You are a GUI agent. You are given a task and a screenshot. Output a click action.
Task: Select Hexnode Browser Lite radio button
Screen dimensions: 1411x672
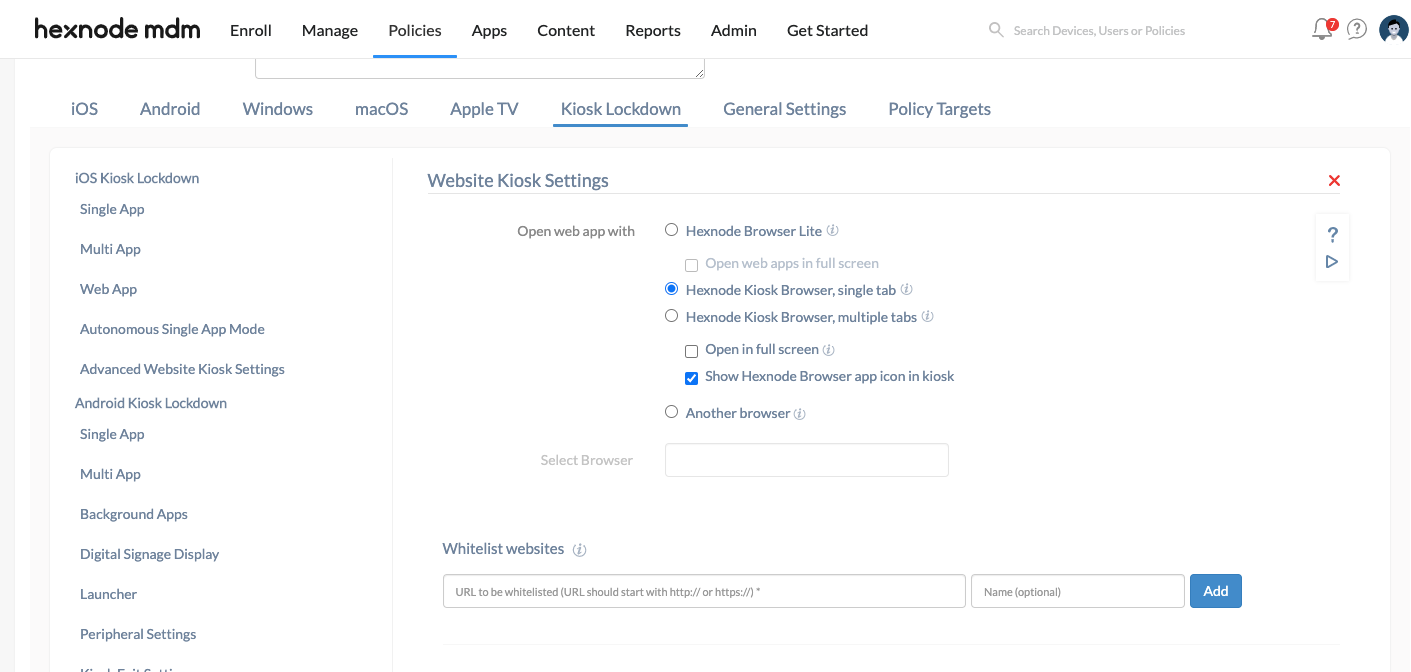click(672, 230)
